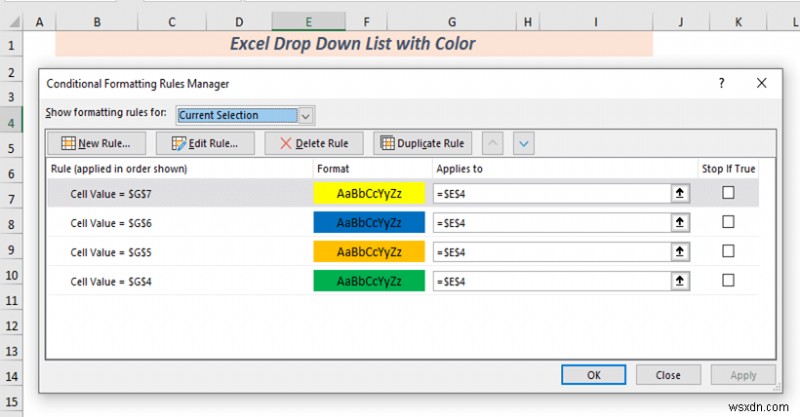Click the blue format preview swatch

pyautogui.click(x=369, y=223)
